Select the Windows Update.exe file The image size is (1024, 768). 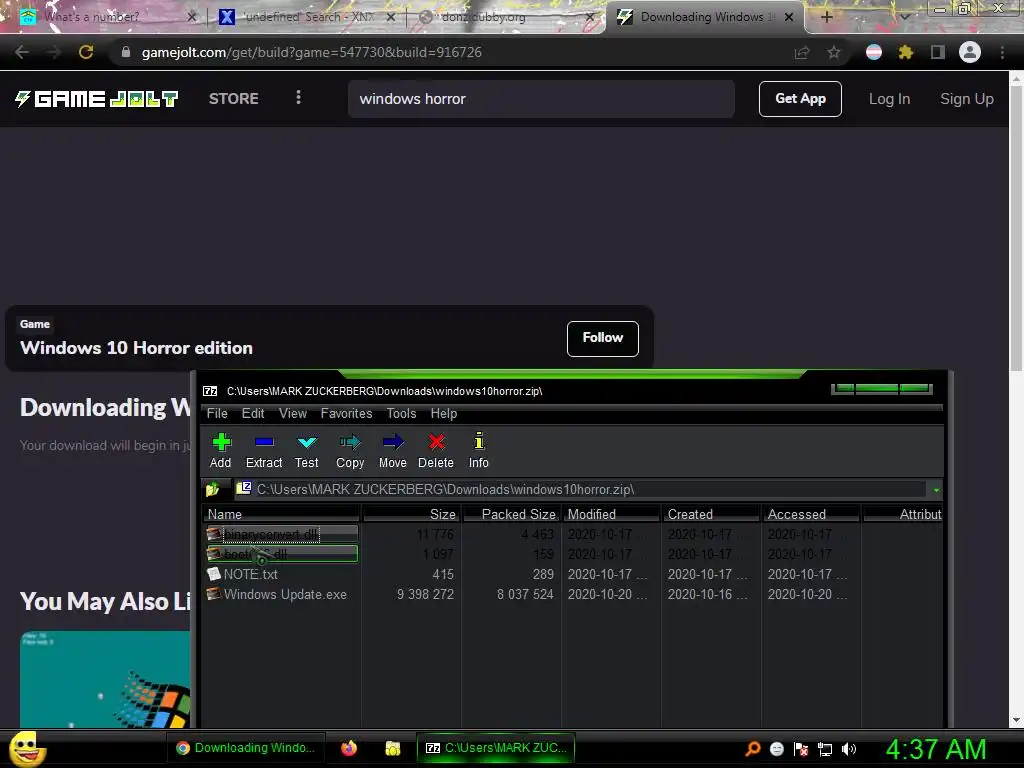tap(285, 594)
